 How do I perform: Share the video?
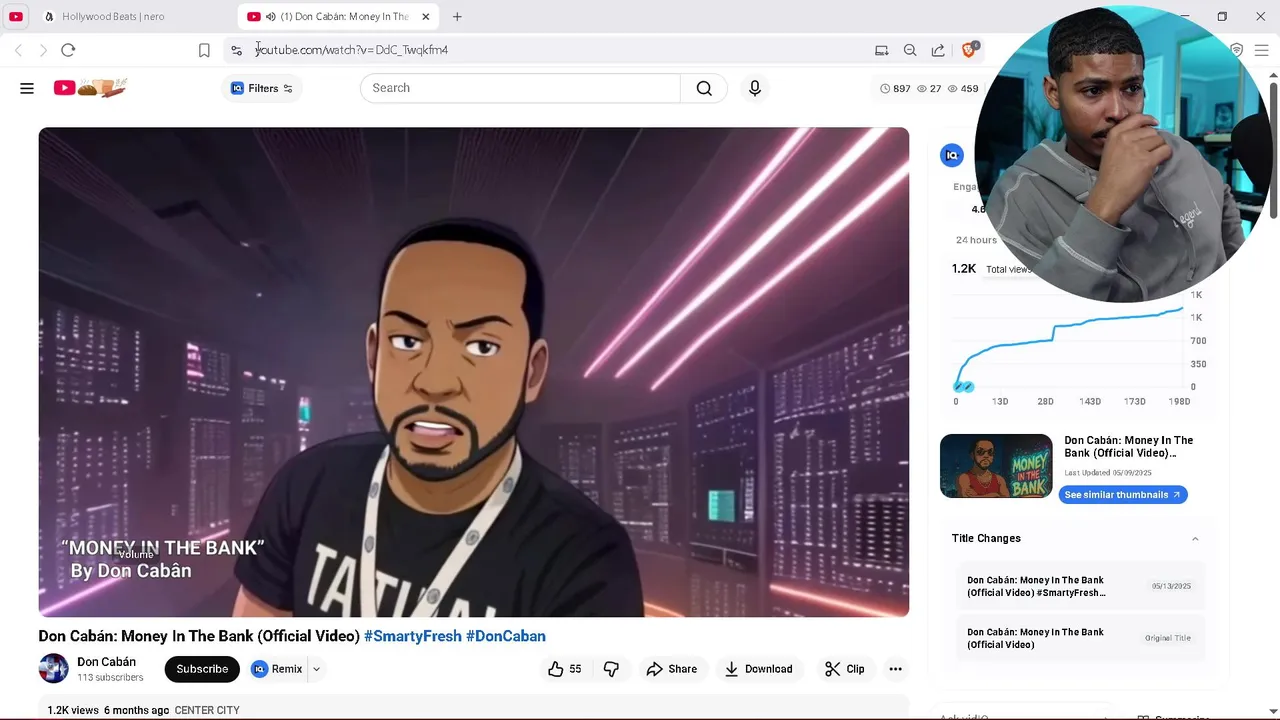pyautogui.click(x=672, y=669)
